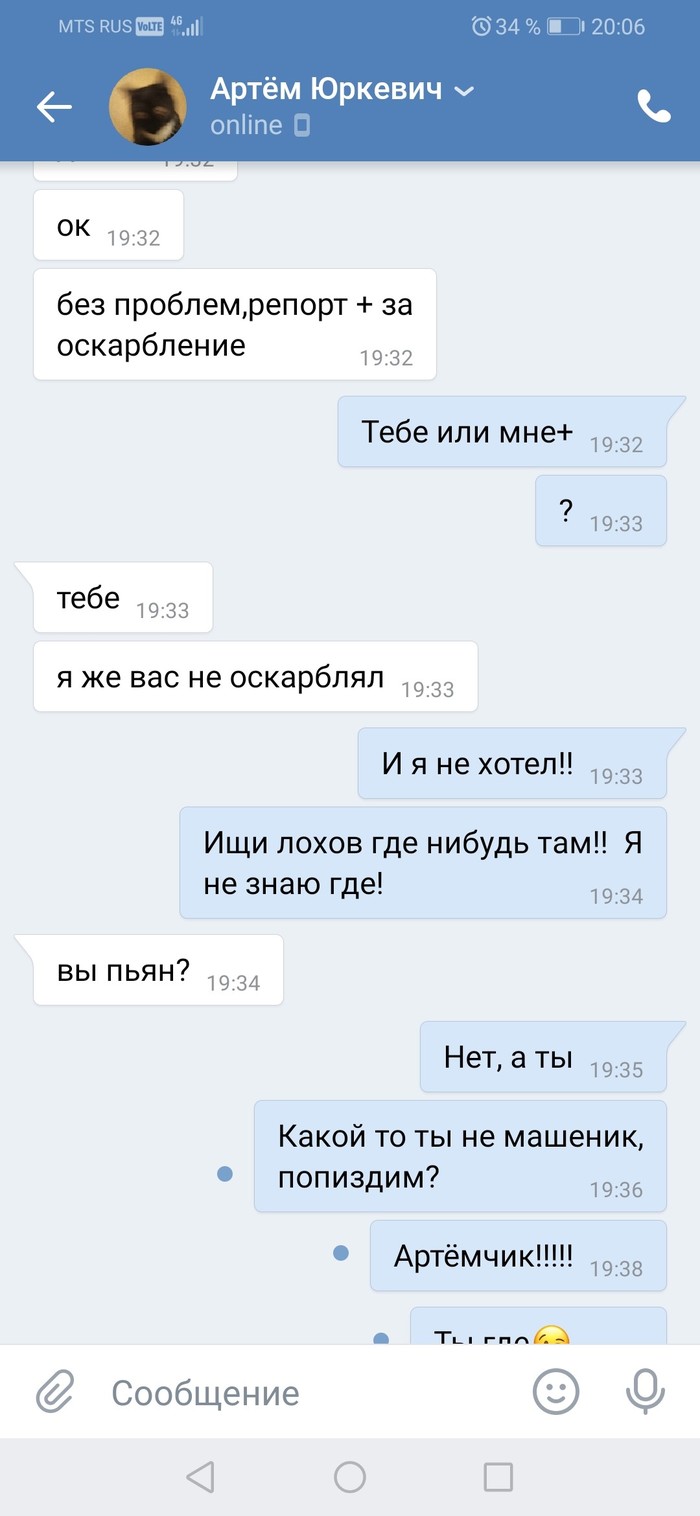Screen dimensions: 700x1516
Task: Select the message 'вы пьян?'
Action: [x=158, y=970]
